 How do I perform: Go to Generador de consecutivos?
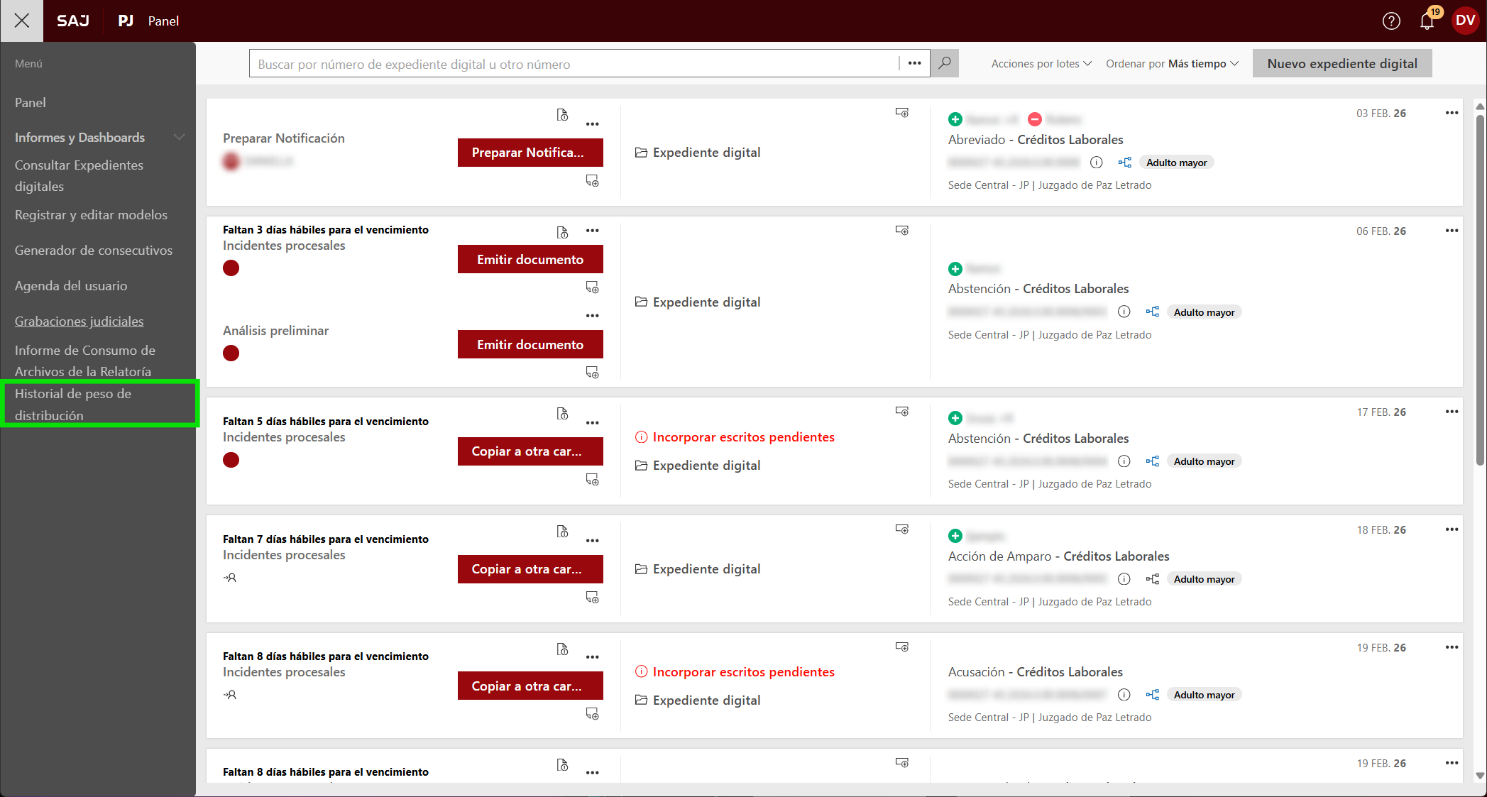coord(93,250)
